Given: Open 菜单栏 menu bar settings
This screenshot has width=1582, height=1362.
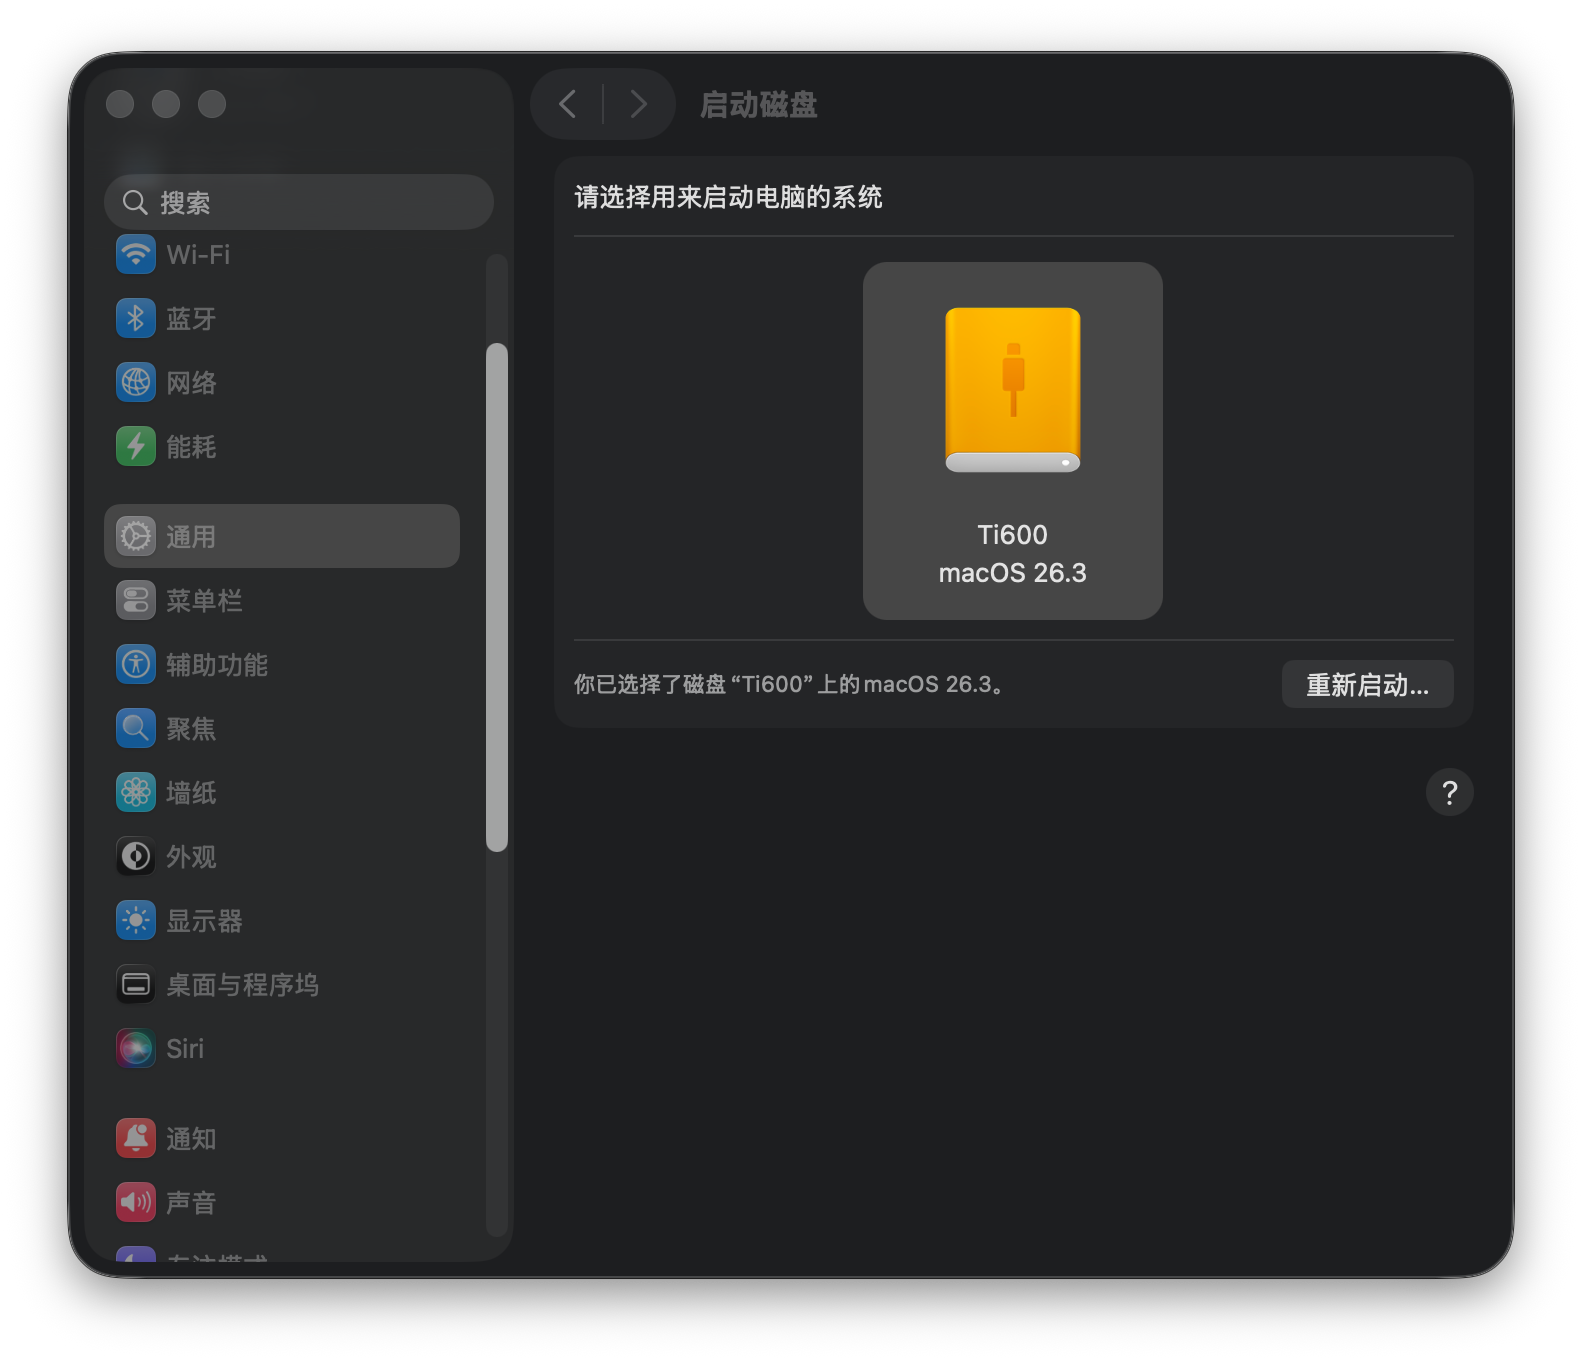Looking at the screenshot, I should (204, 601).
